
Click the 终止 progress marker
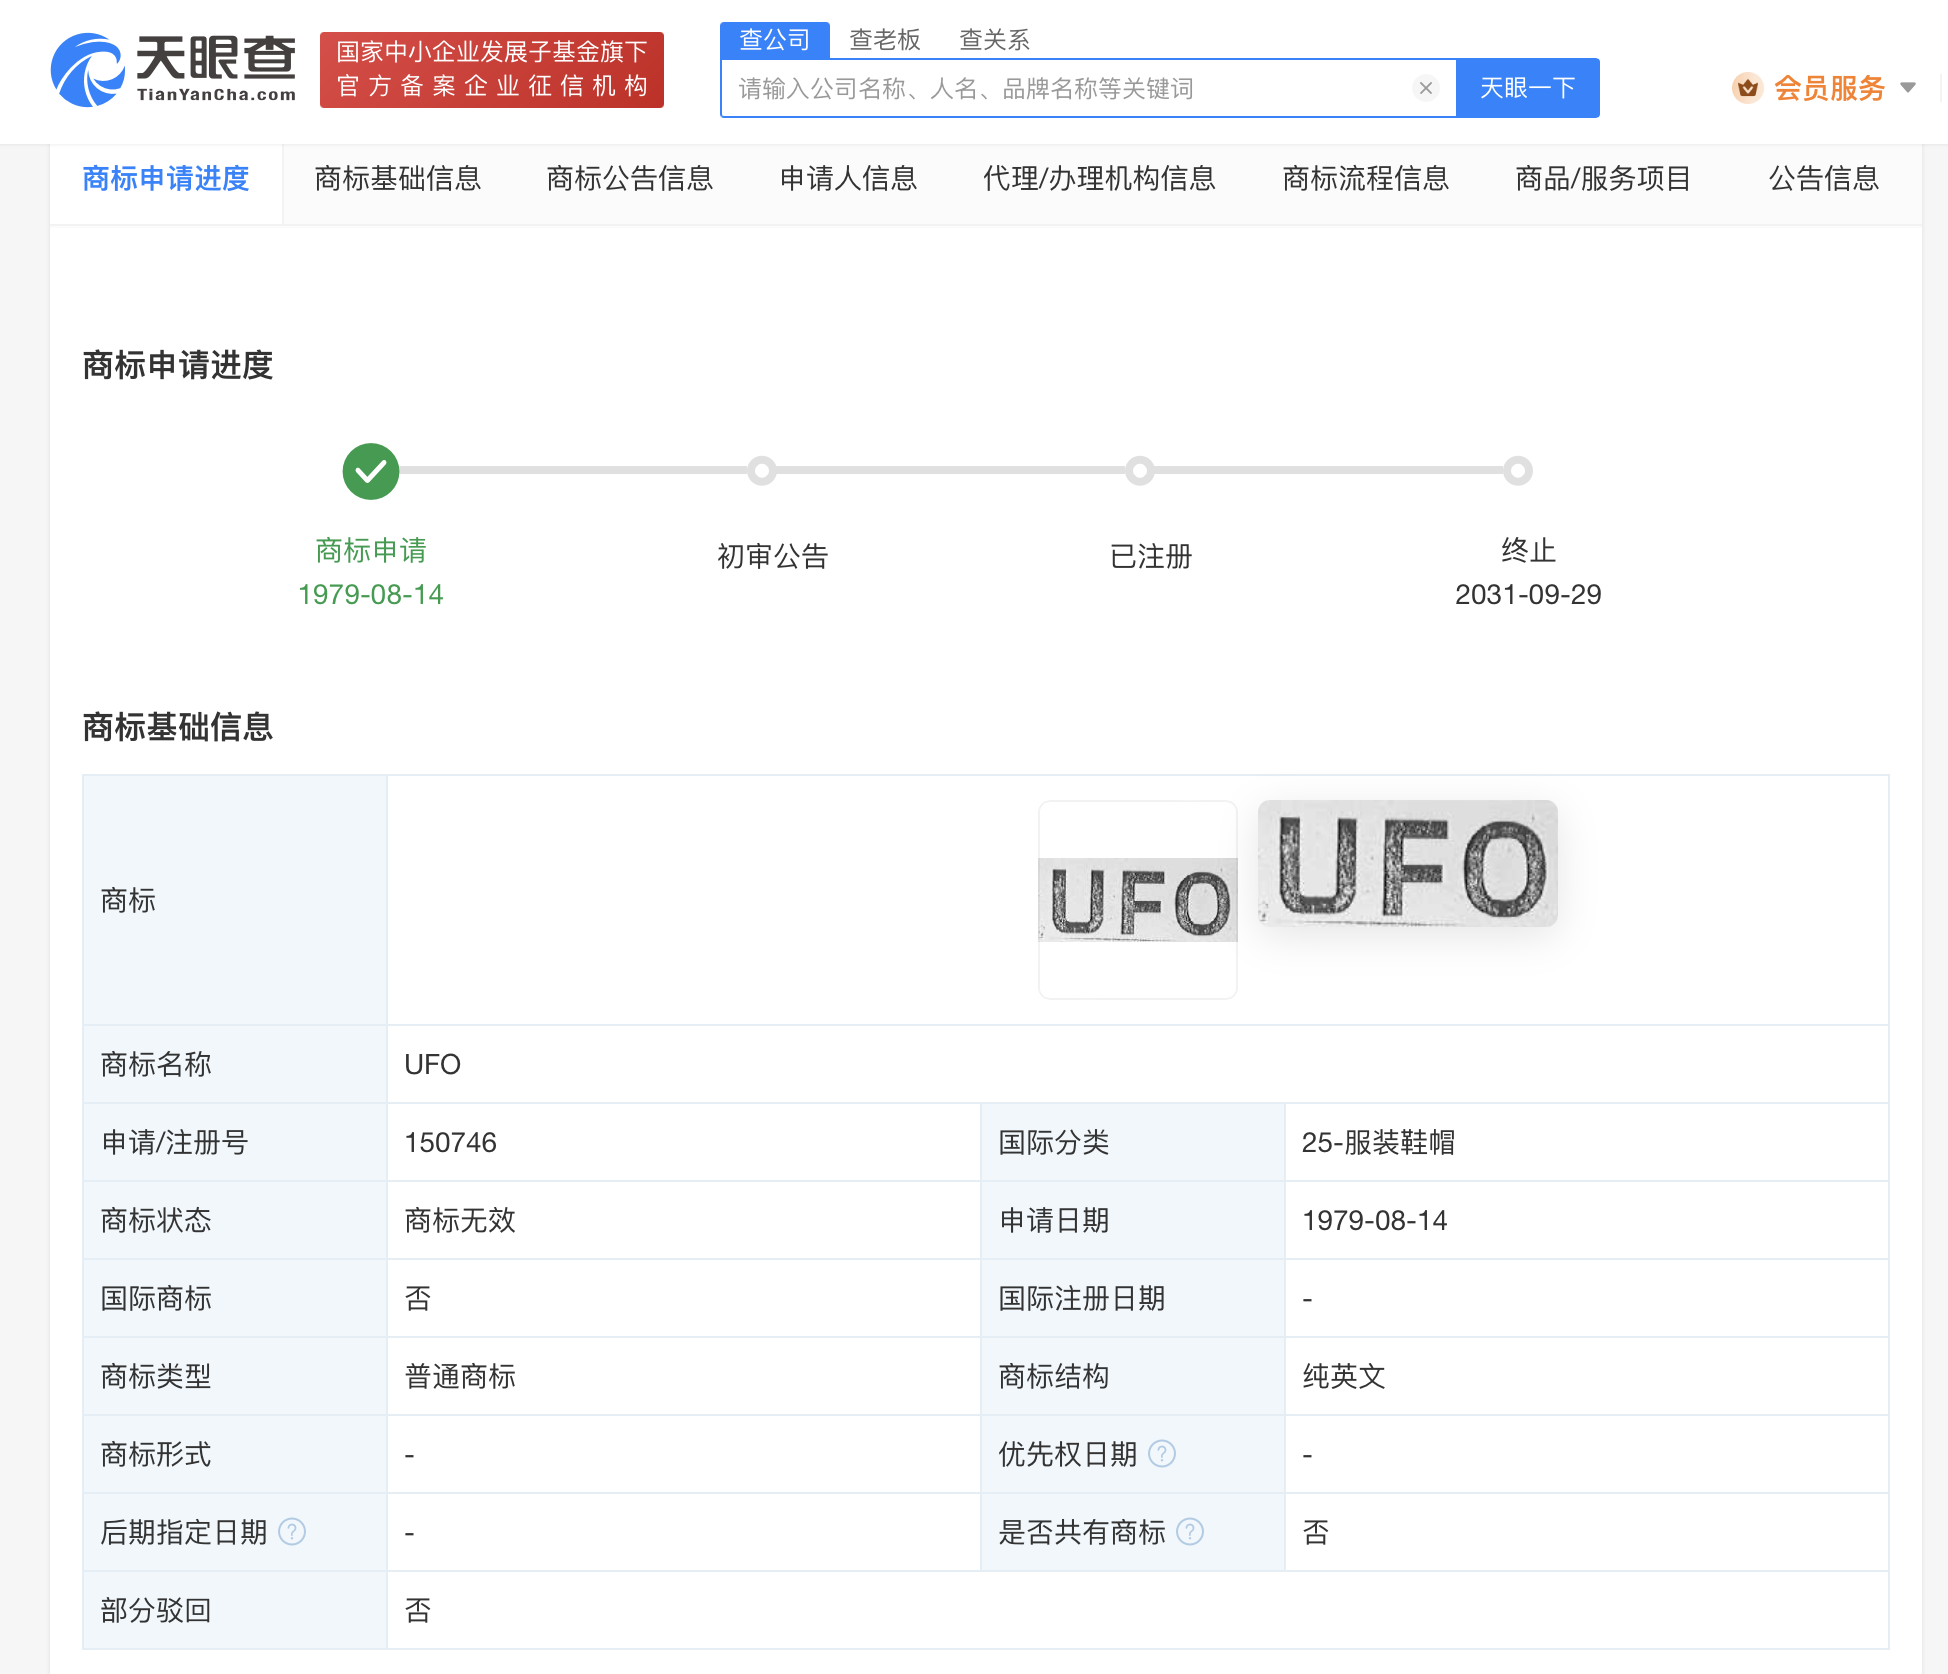(x=1518, y=471)
